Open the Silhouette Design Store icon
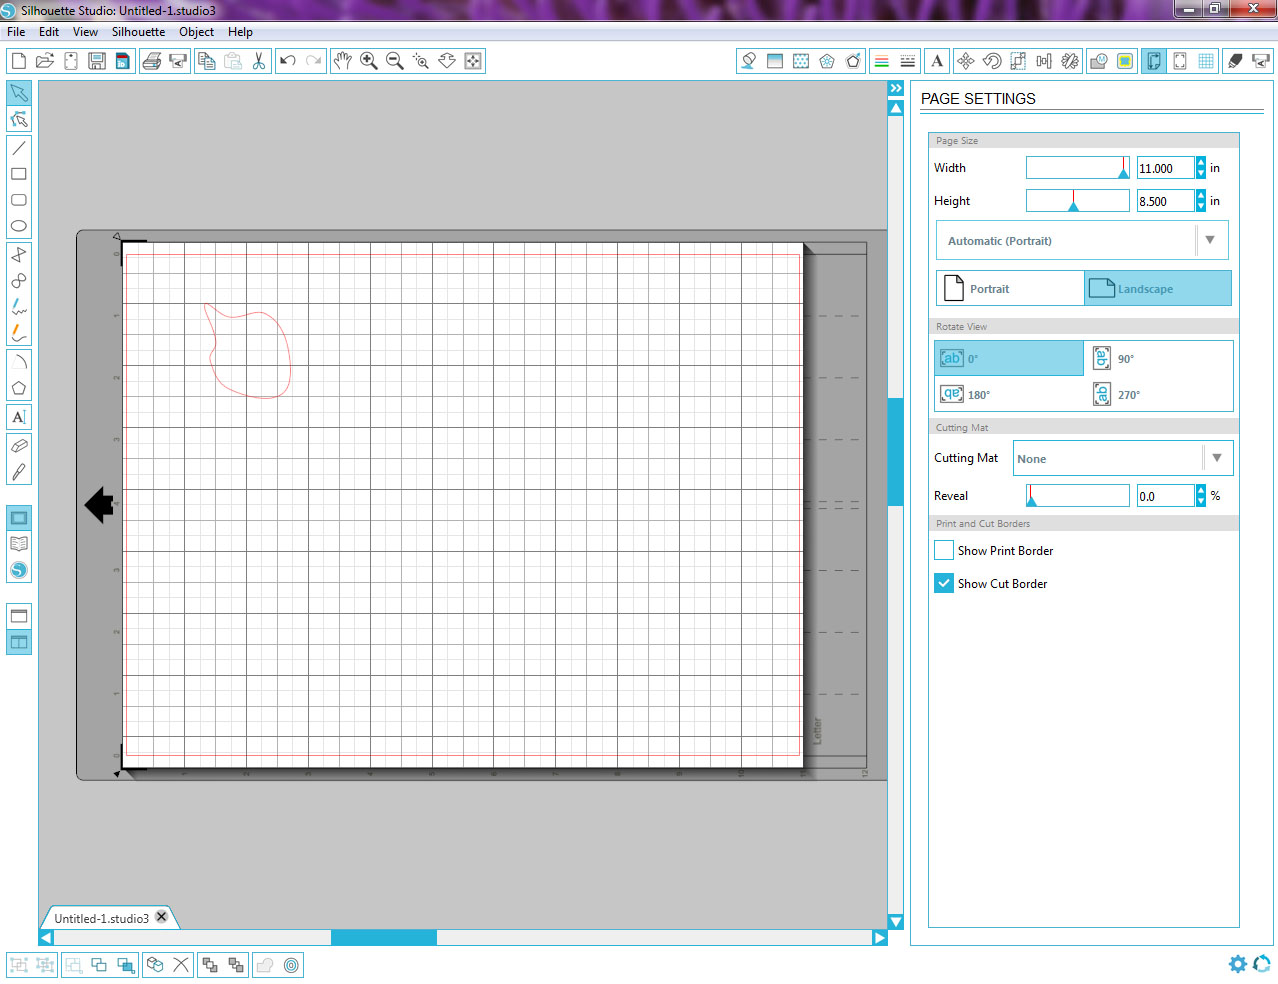 19,571
